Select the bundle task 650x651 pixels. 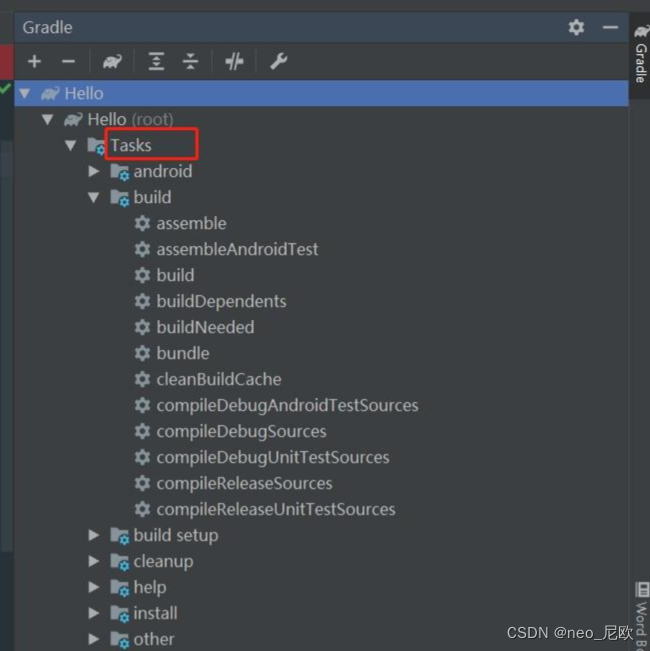click(183, 353)
